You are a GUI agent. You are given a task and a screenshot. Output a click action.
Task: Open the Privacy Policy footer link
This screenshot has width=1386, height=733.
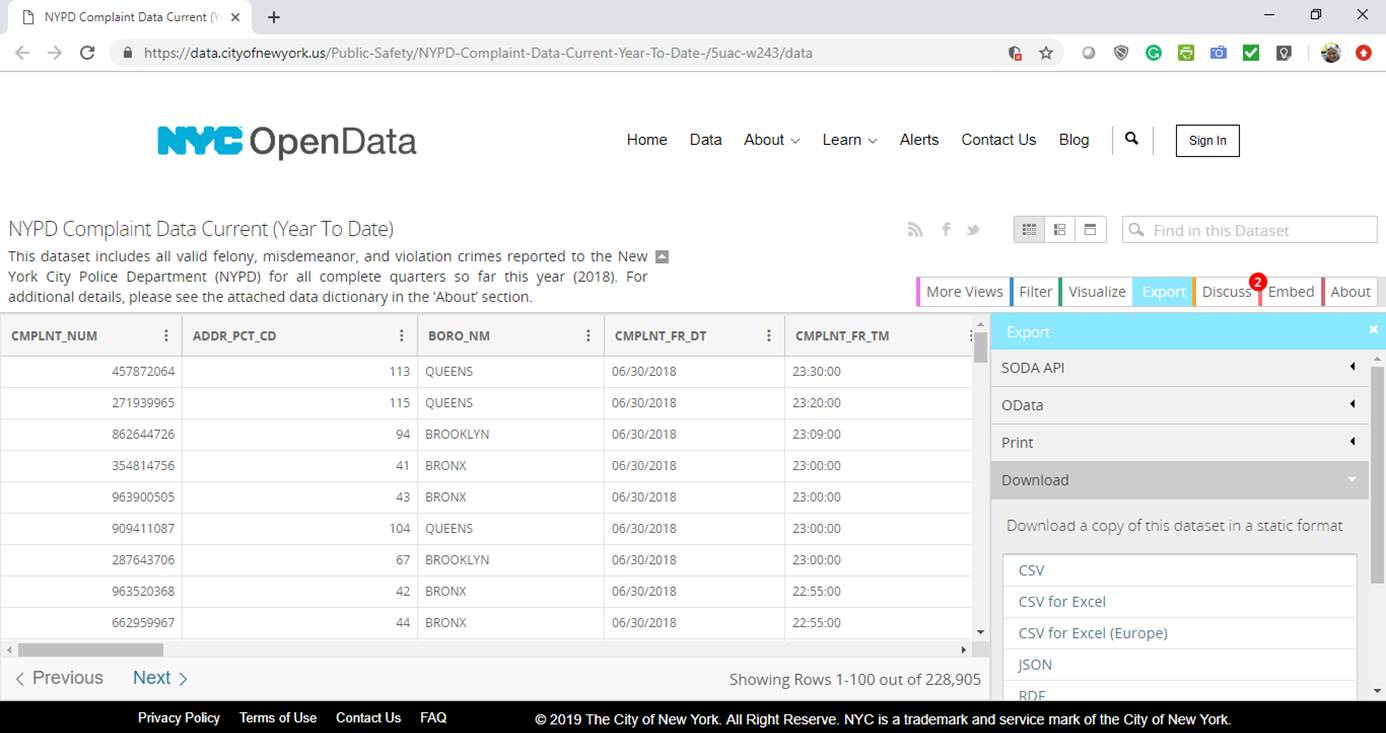pos(179,718)
